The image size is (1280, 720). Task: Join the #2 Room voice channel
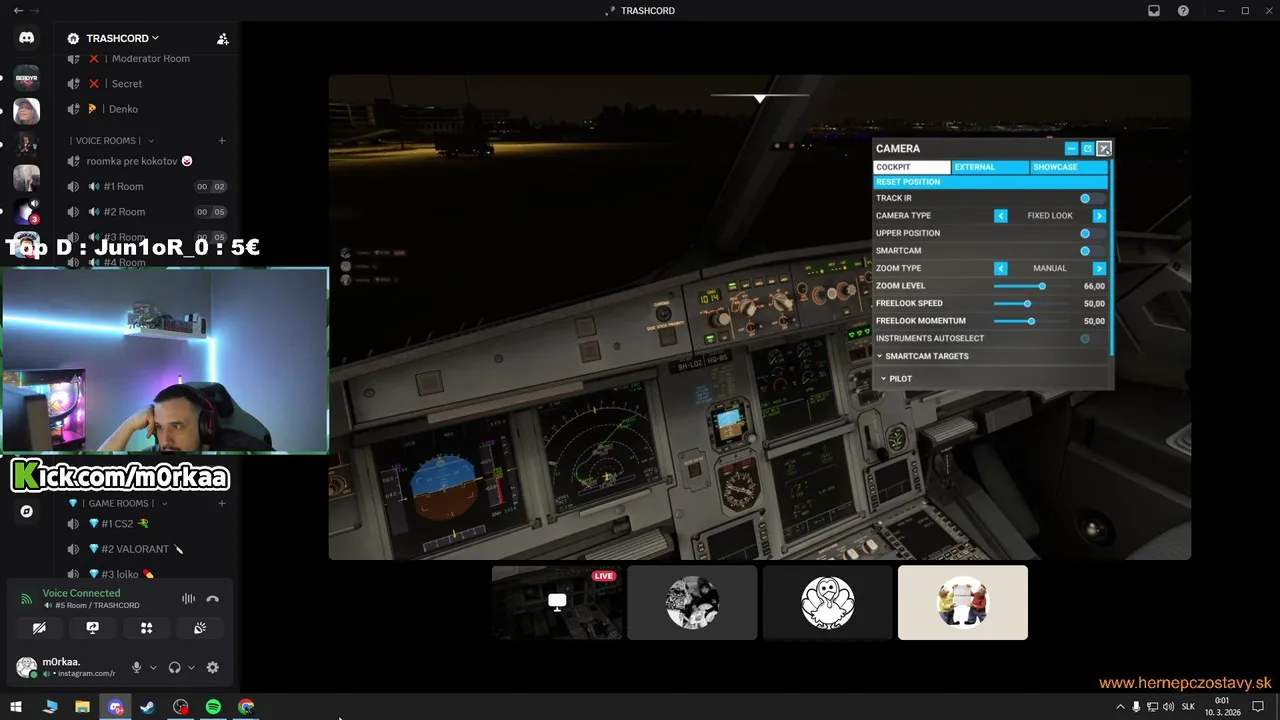point(147,212)
